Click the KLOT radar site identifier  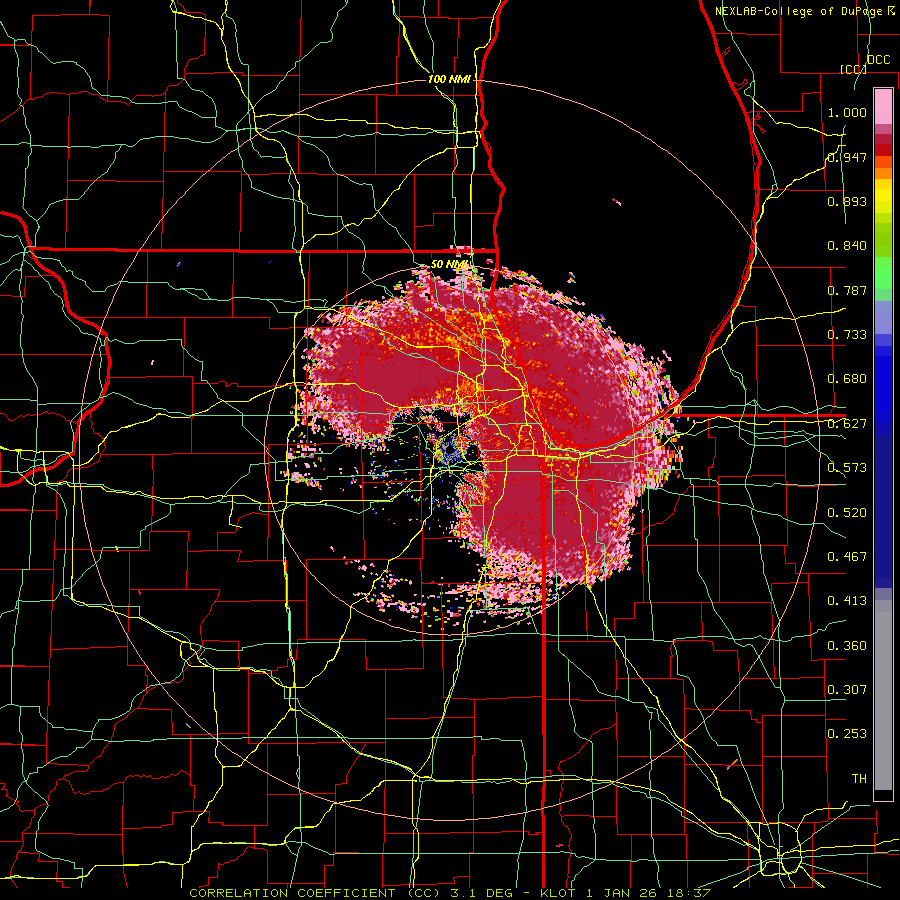click(558, 893)
